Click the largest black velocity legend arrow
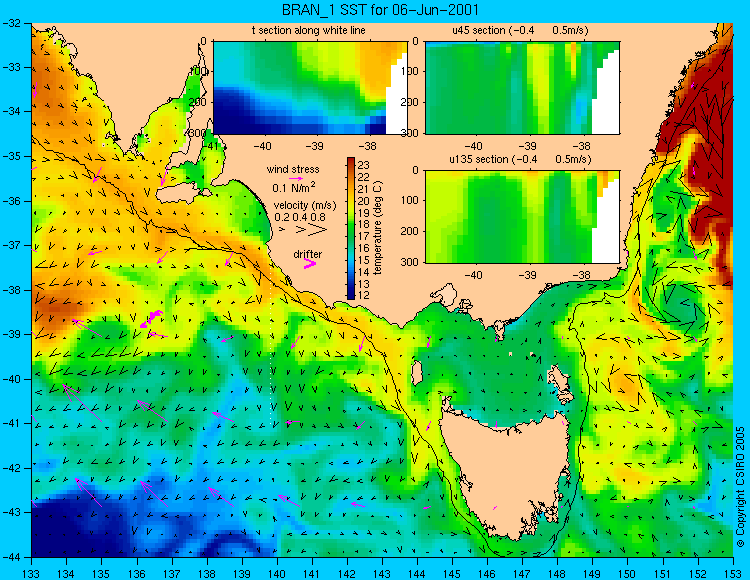Screen dimensions: 750x580 coord(317,230)
